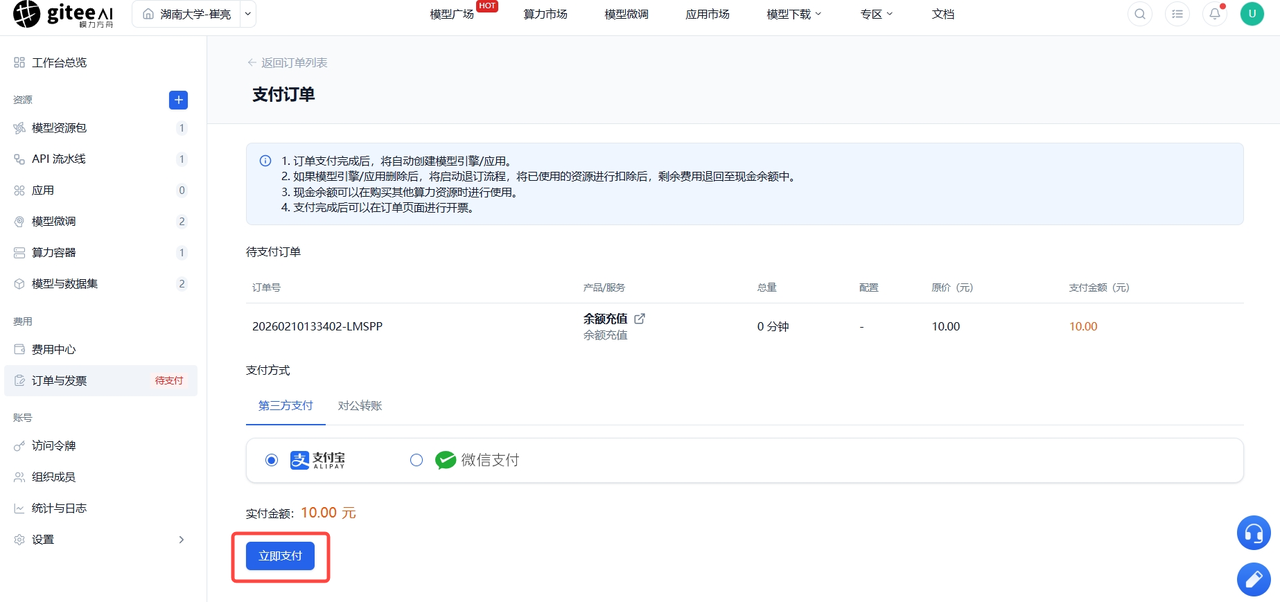This screenshot has width=1280, height=602.
Task: Click the orange 10.00 payment amount cell
Action: click(1083, 327)
